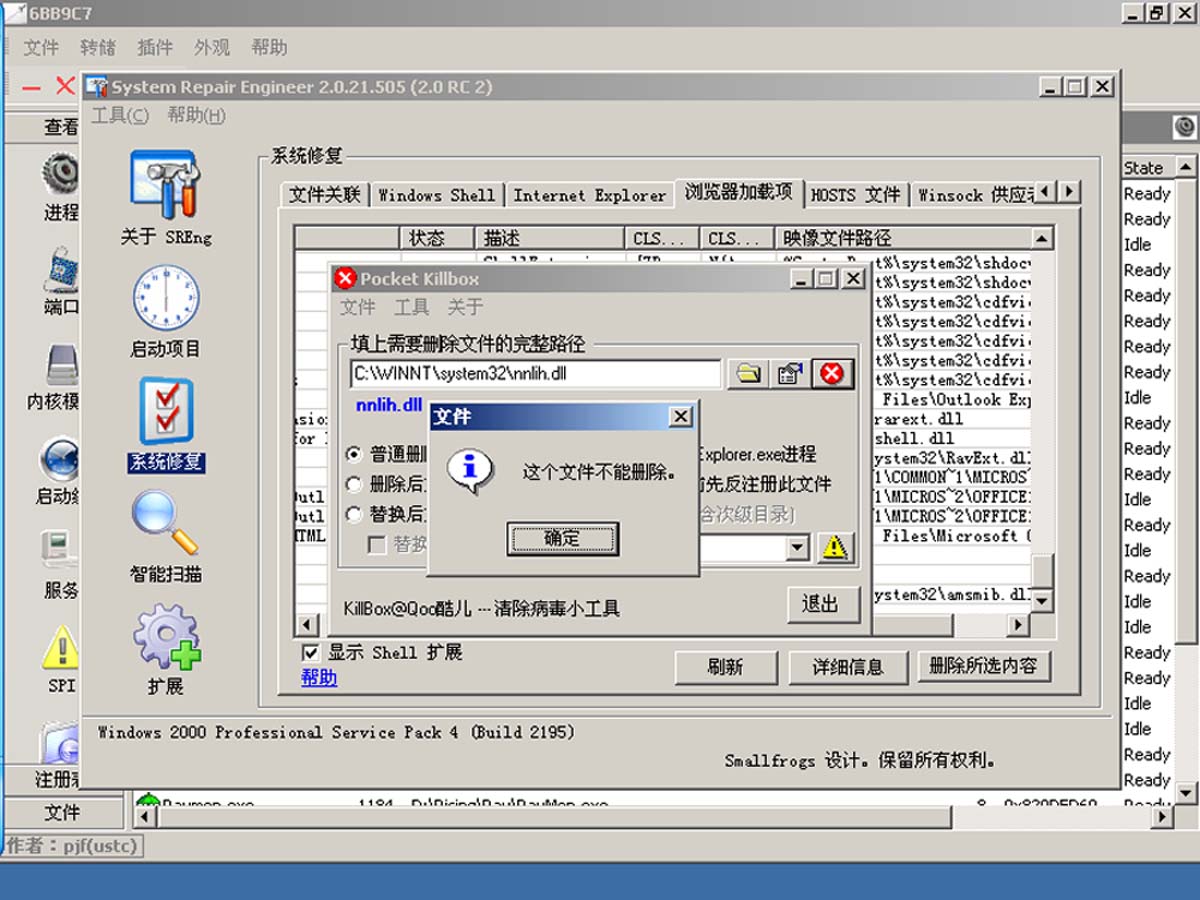Viewport: 1200px width, 900px height.
Task: Click the background window's bottom scroll right arrow
Action: [x=1162, y=817]
